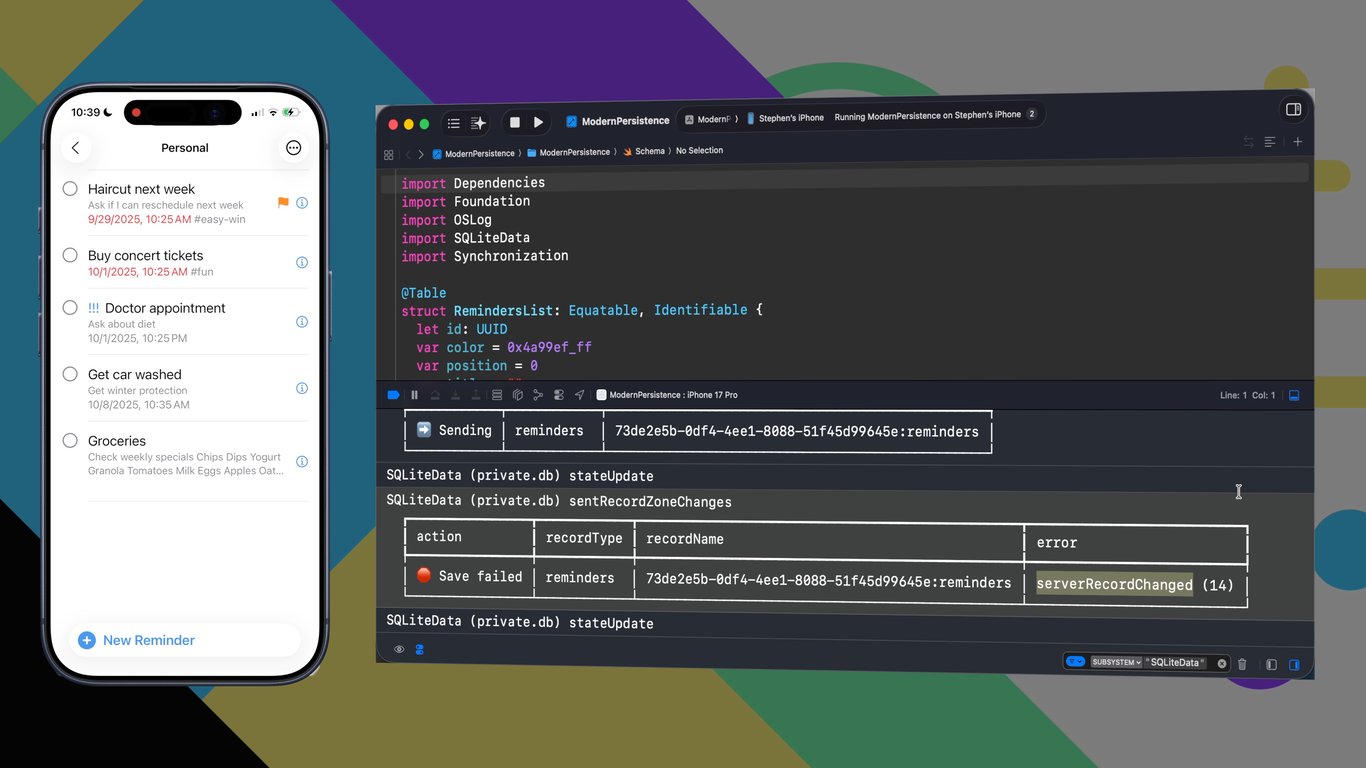Image resolution: width=1366 pixels, height=768 pixels.
Task: Change the SUBSYSTEM filter token type
Action: coord(1116,663)
